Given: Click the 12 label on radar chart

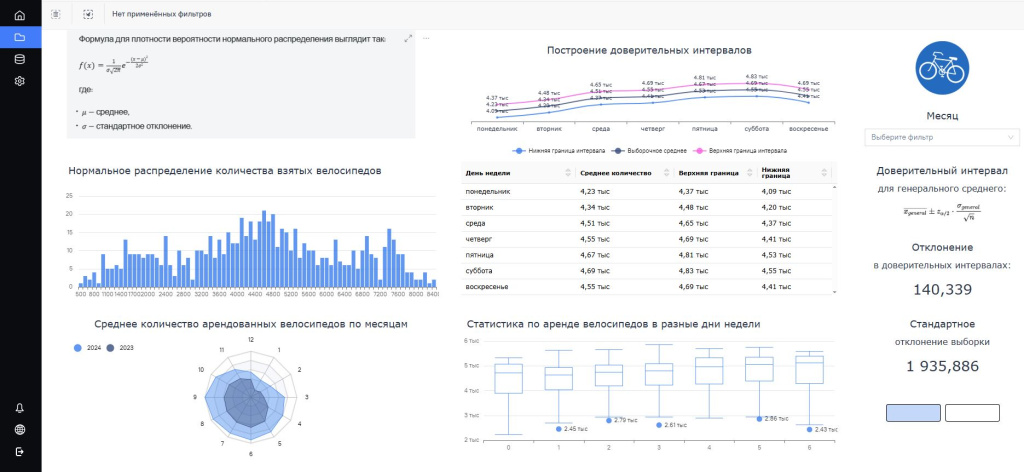Looking at the screenshot, I should pos(251,339).
